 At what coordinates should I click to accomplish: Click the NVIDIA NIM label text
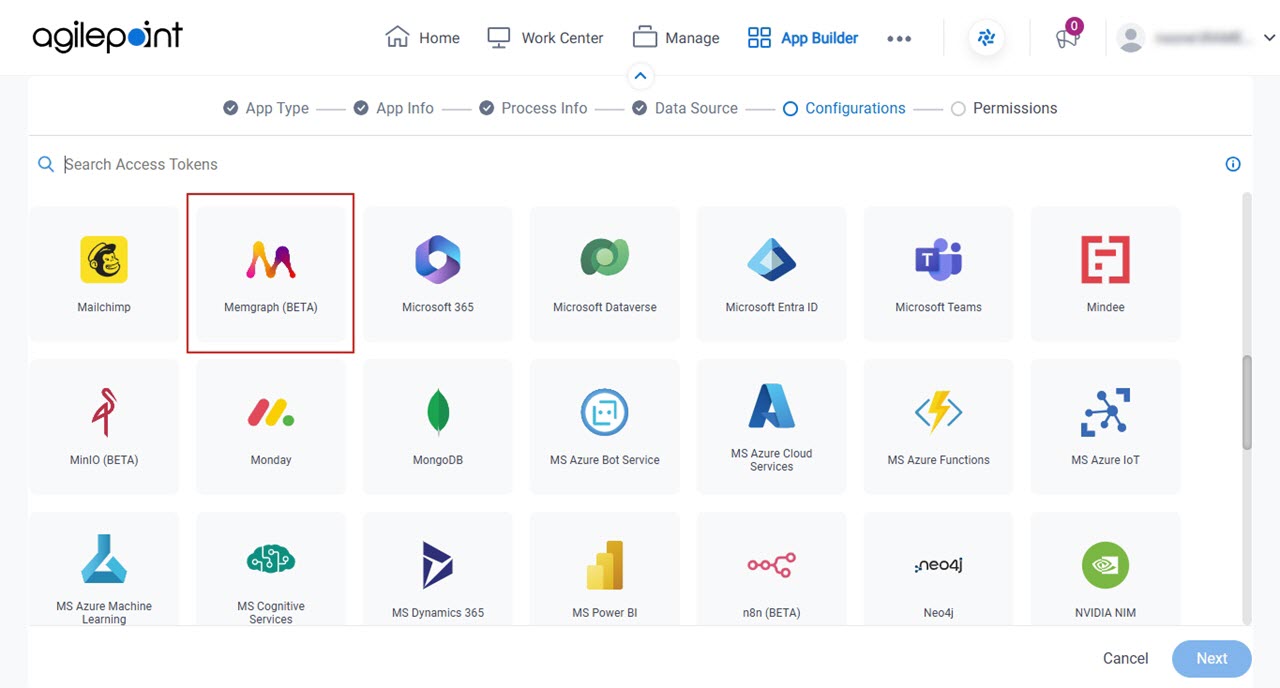point(1105,612)
